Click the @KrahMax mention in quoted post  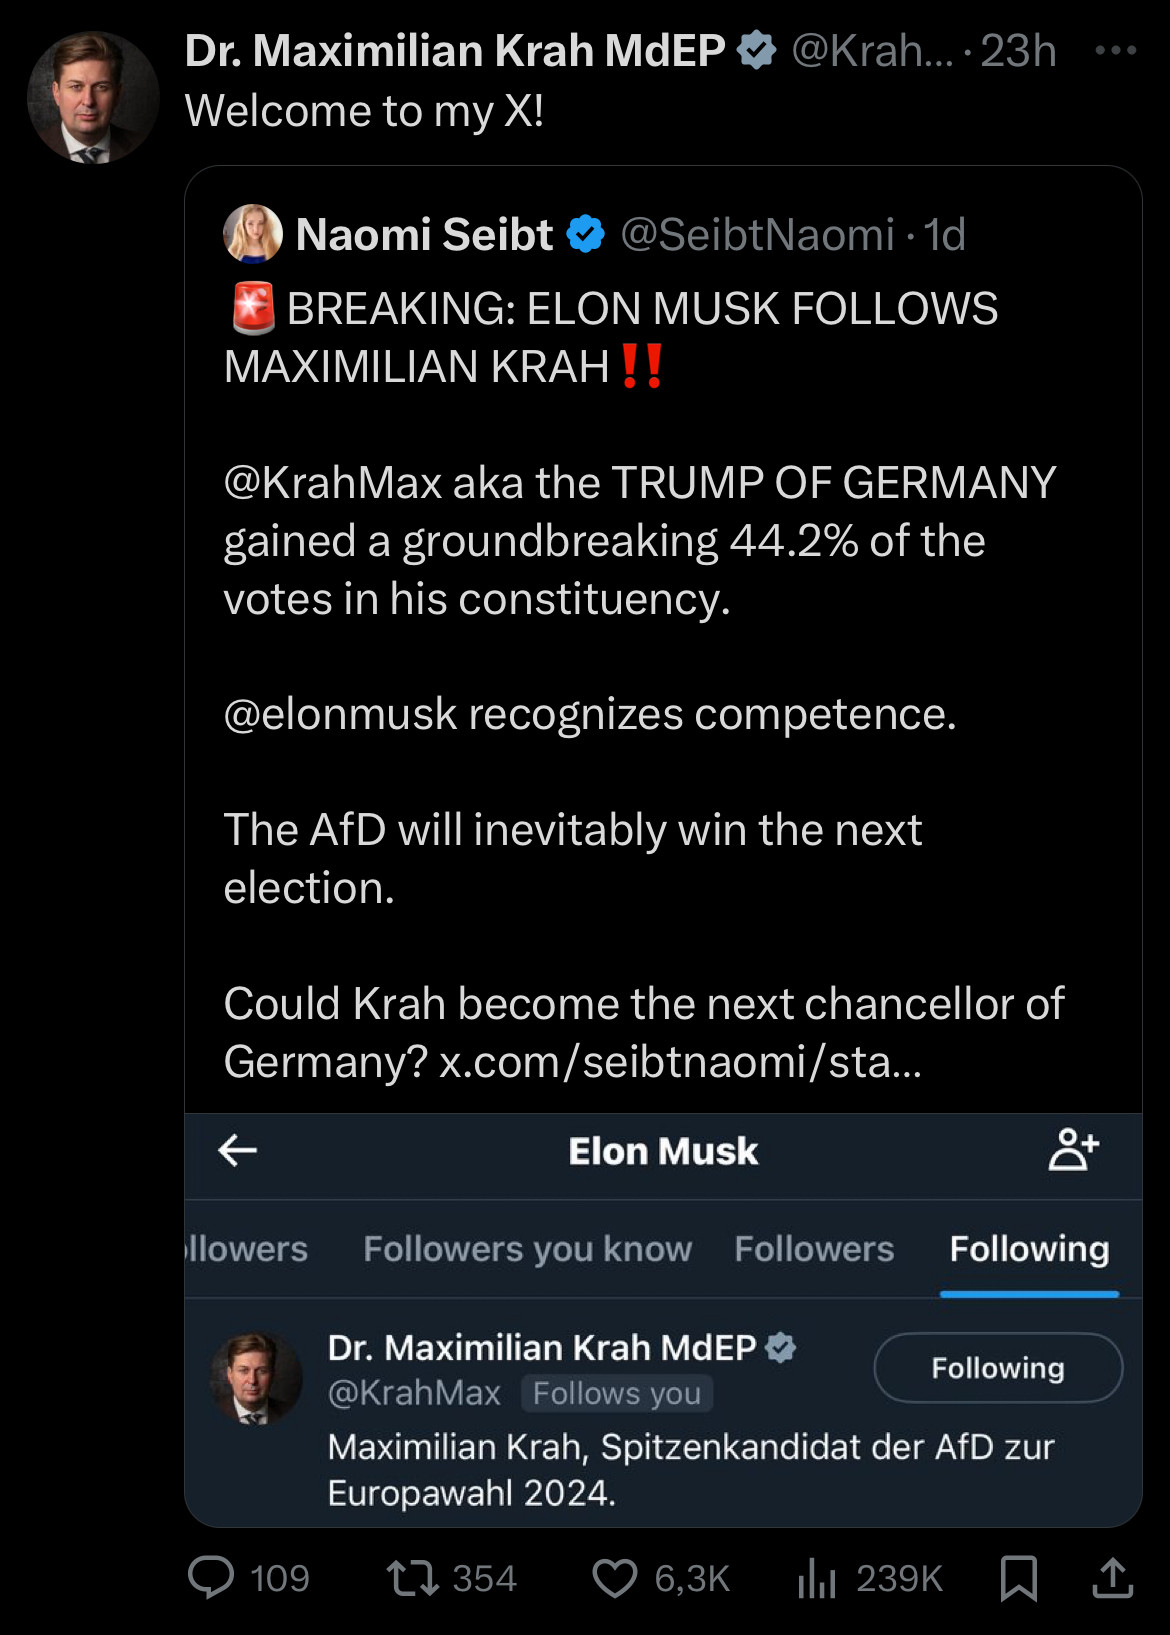click(x=333, y=483)
